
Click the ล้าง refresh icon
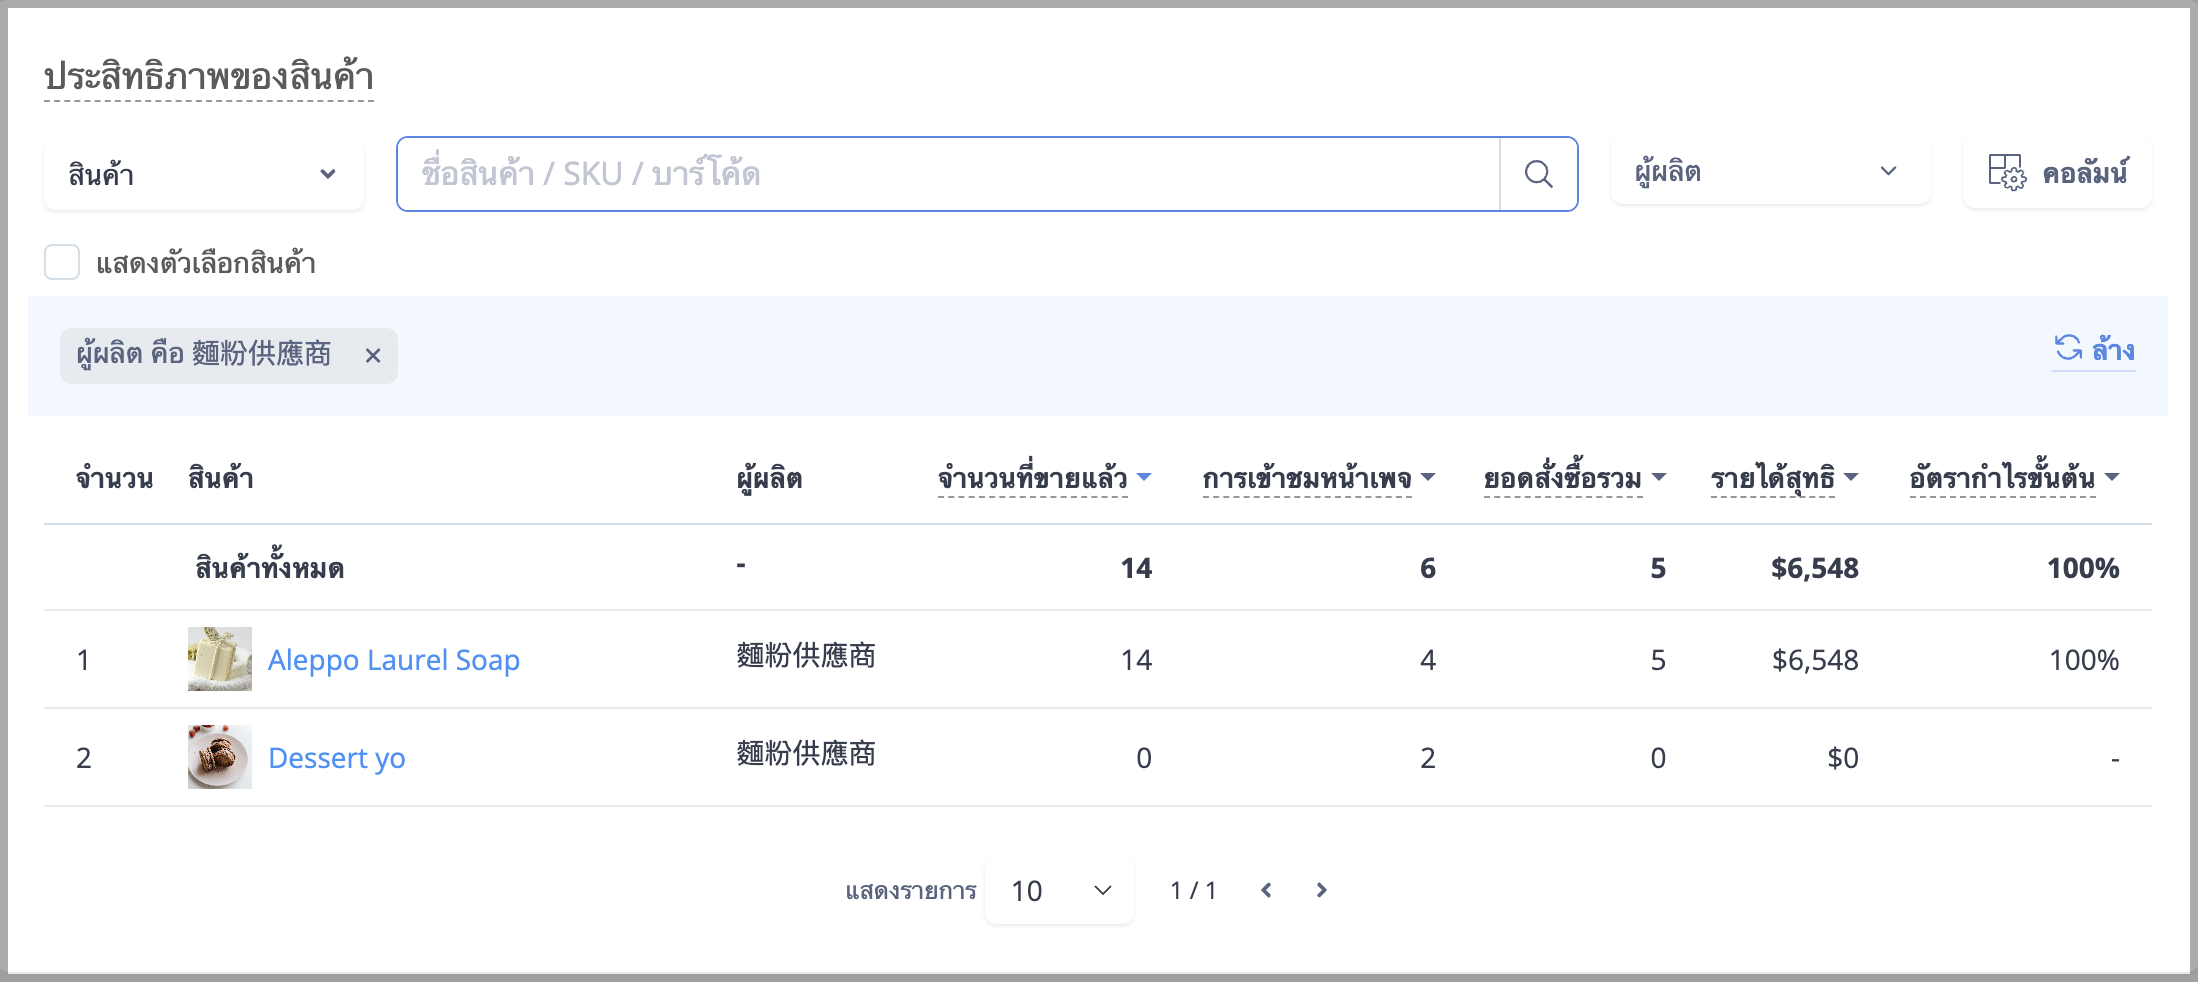point(2068,348)
